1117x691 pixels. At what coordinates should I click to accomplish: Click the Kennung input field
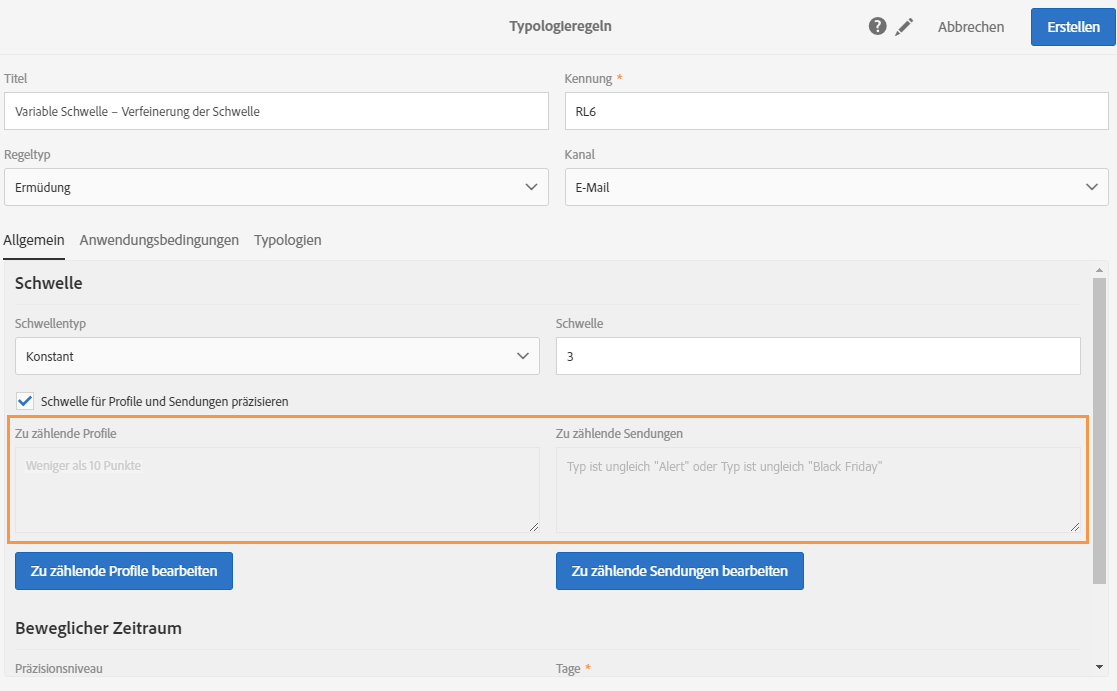[x=836, y=112]
